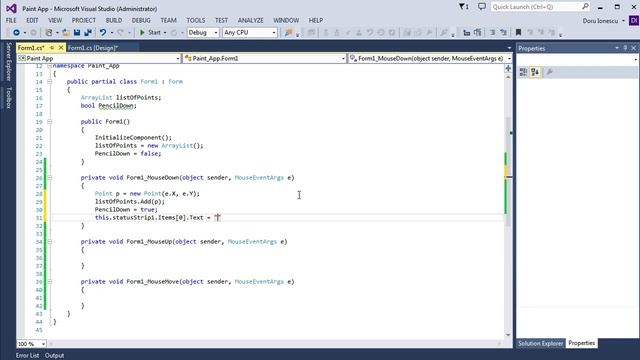Image resolution: width=640 pixels, height=360 pixels.
Task: Click in the Quick Launch search field
Action: (x=536, y=7)
